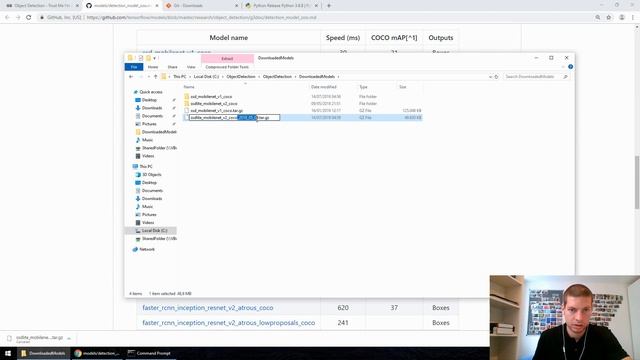The height and width of the screenshot is (360, 640).
Task: Select the ssd_mobilenet_v1_coco.tar.gz file
Action: pos(216,111)
